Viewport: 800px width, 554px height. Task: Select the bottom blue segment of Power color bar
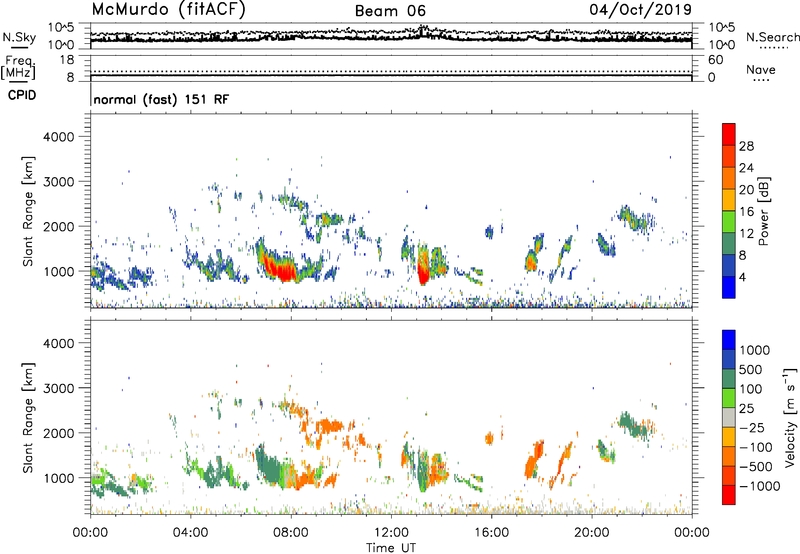pyautogui.click(x=729, y=287)
